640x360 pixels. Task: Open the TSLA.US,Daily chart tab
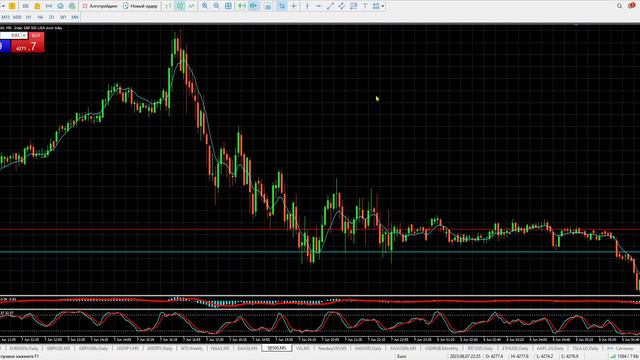coord(585,349)
